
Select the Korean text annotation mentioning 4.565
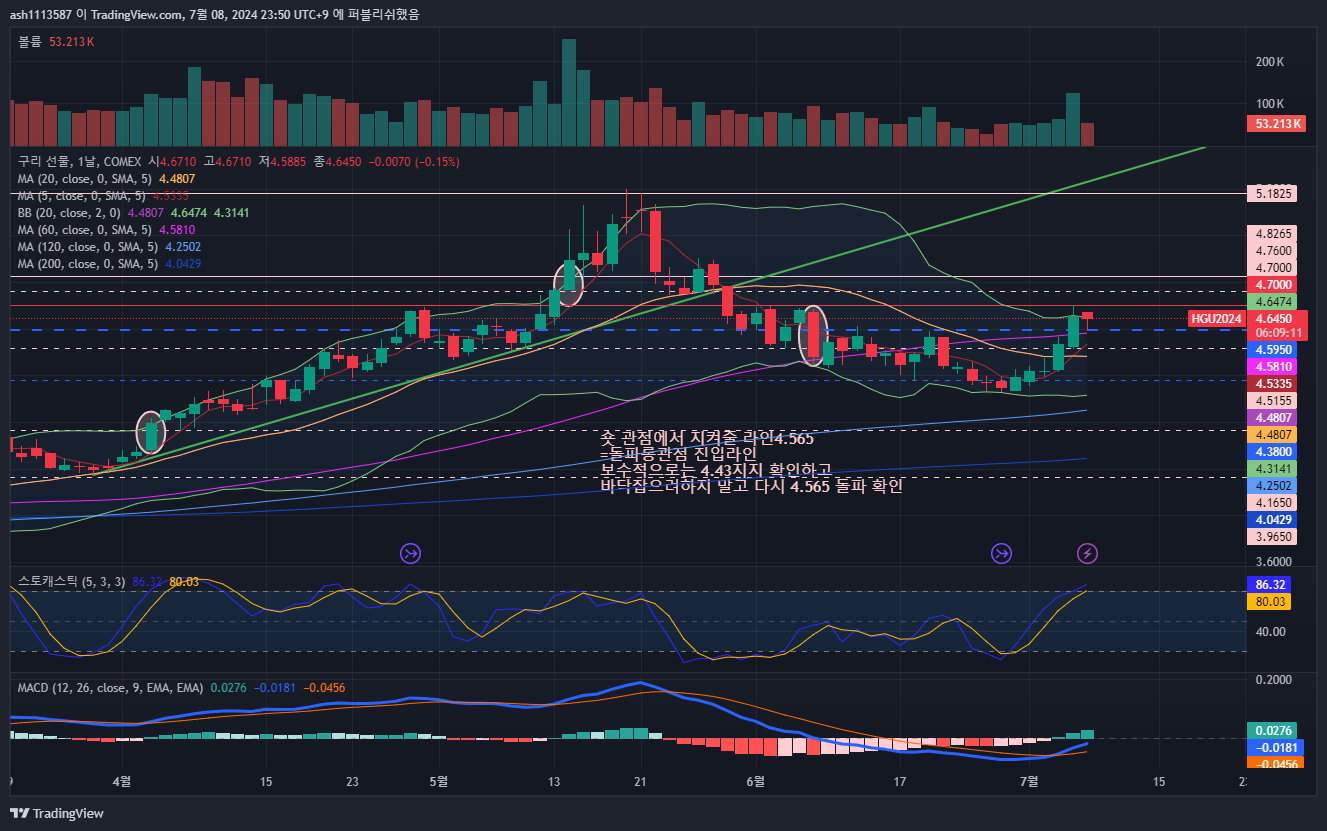click(750, 462)
